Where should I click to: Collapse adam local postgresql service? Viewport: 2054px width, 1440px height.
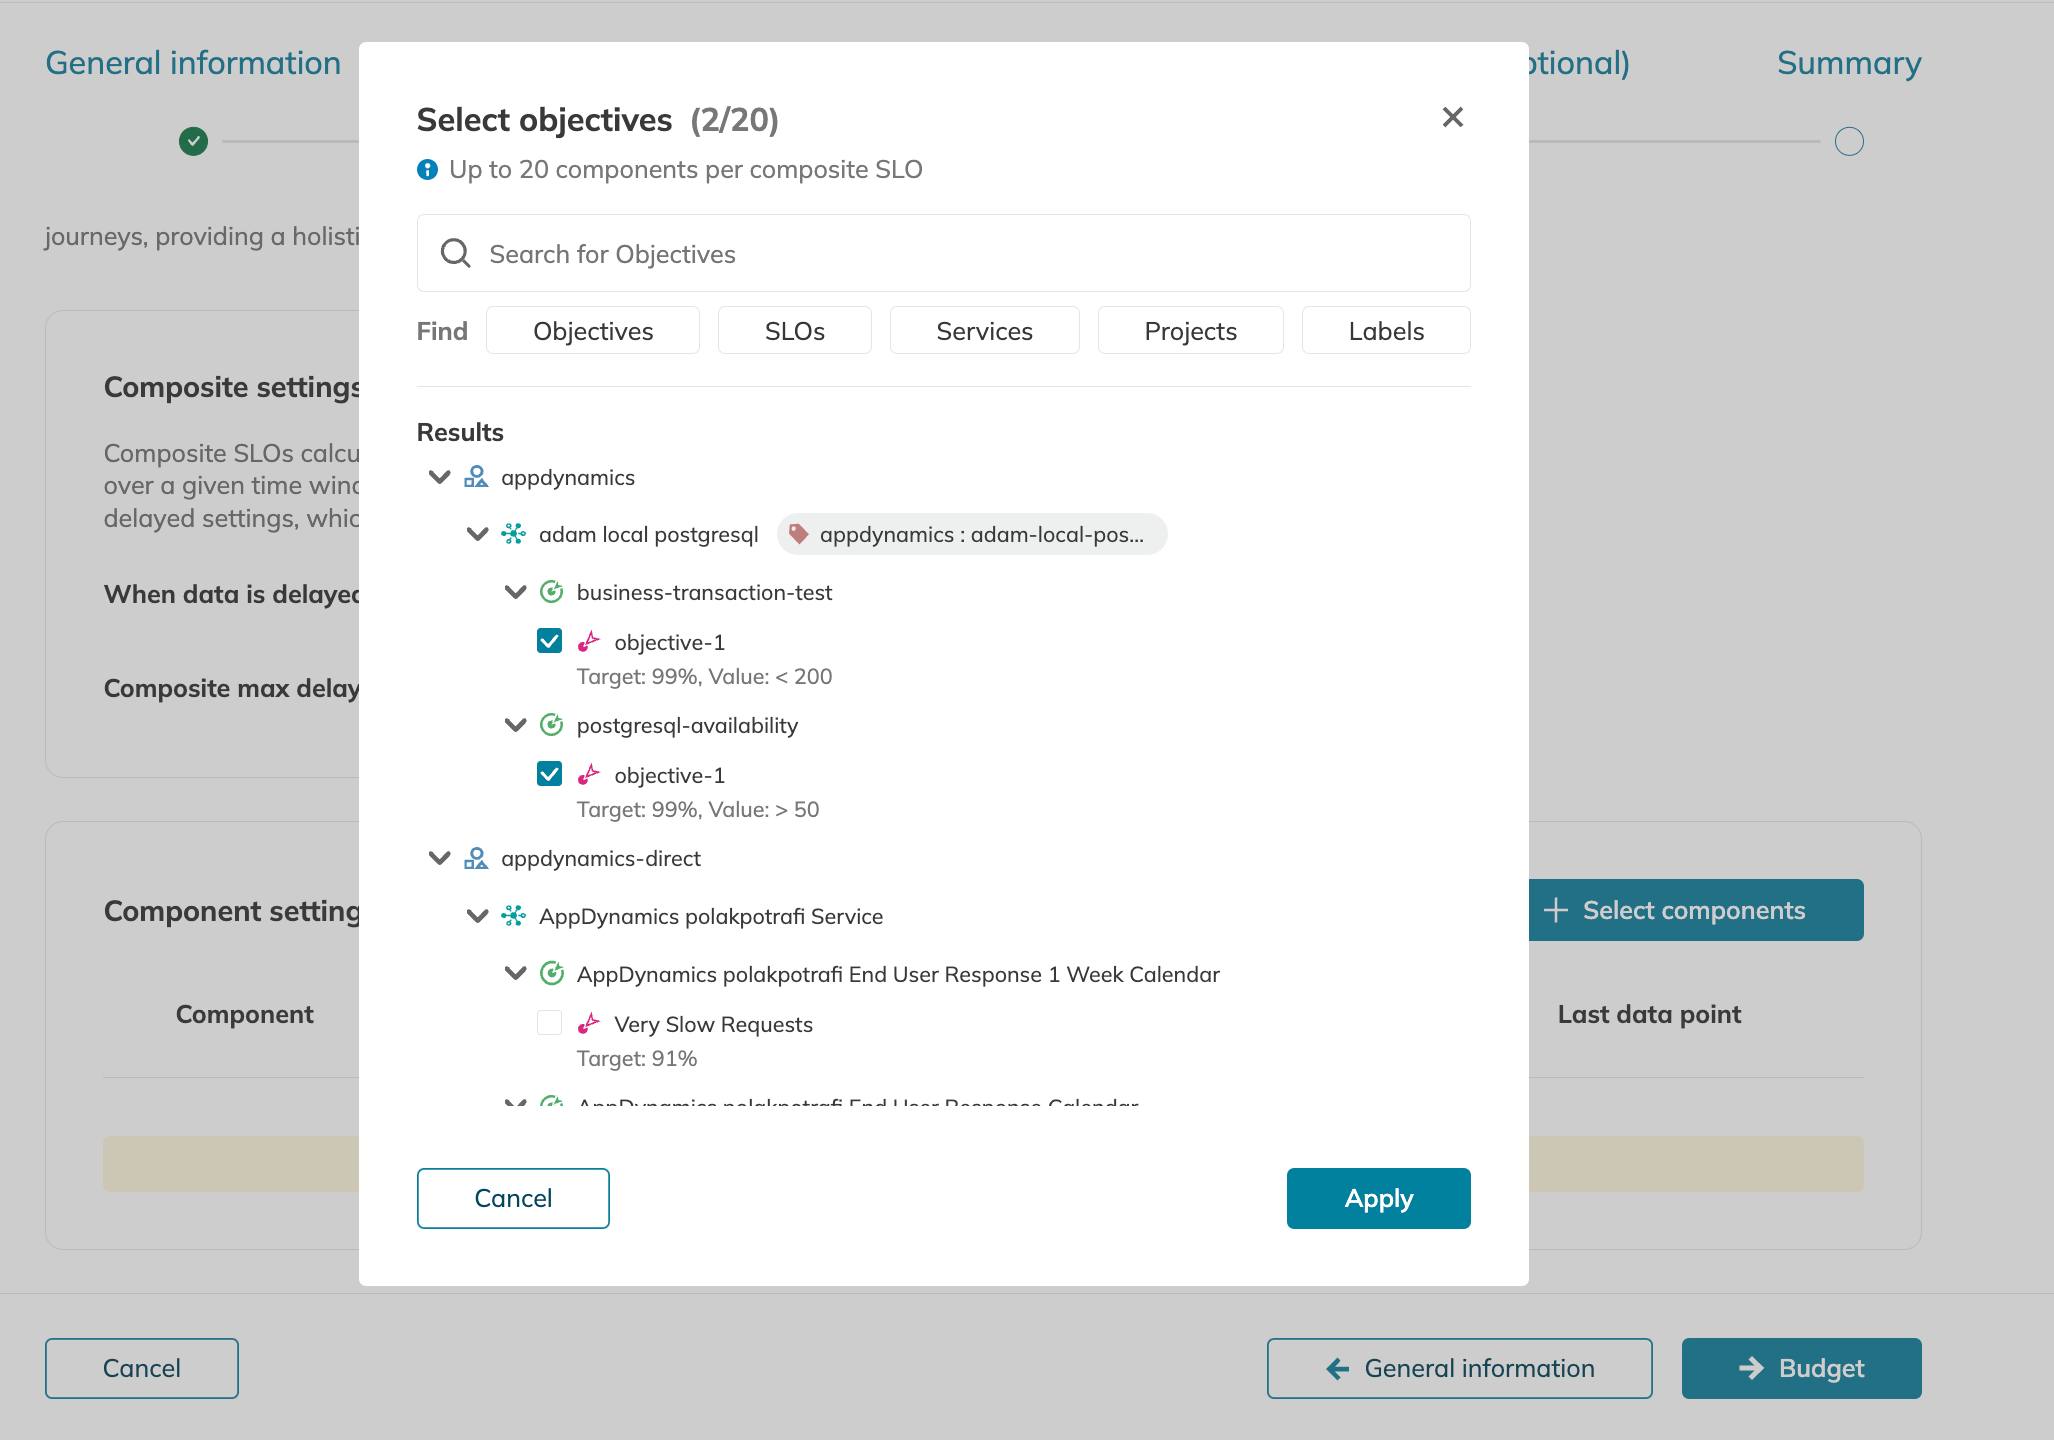click(477, 534)
